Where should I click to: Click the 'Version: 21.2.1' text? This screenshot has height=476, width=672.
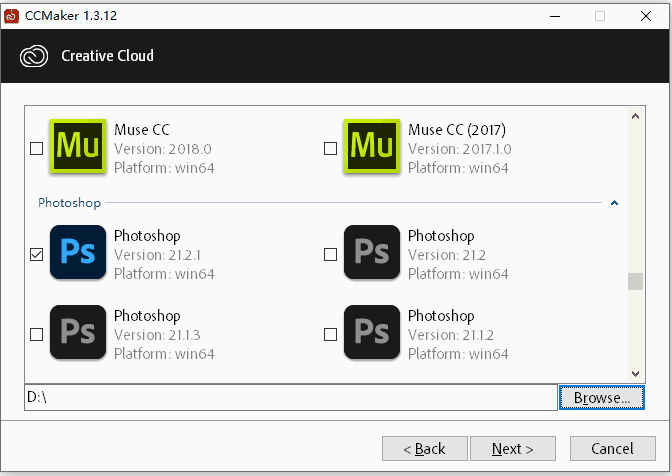point(157,255)
